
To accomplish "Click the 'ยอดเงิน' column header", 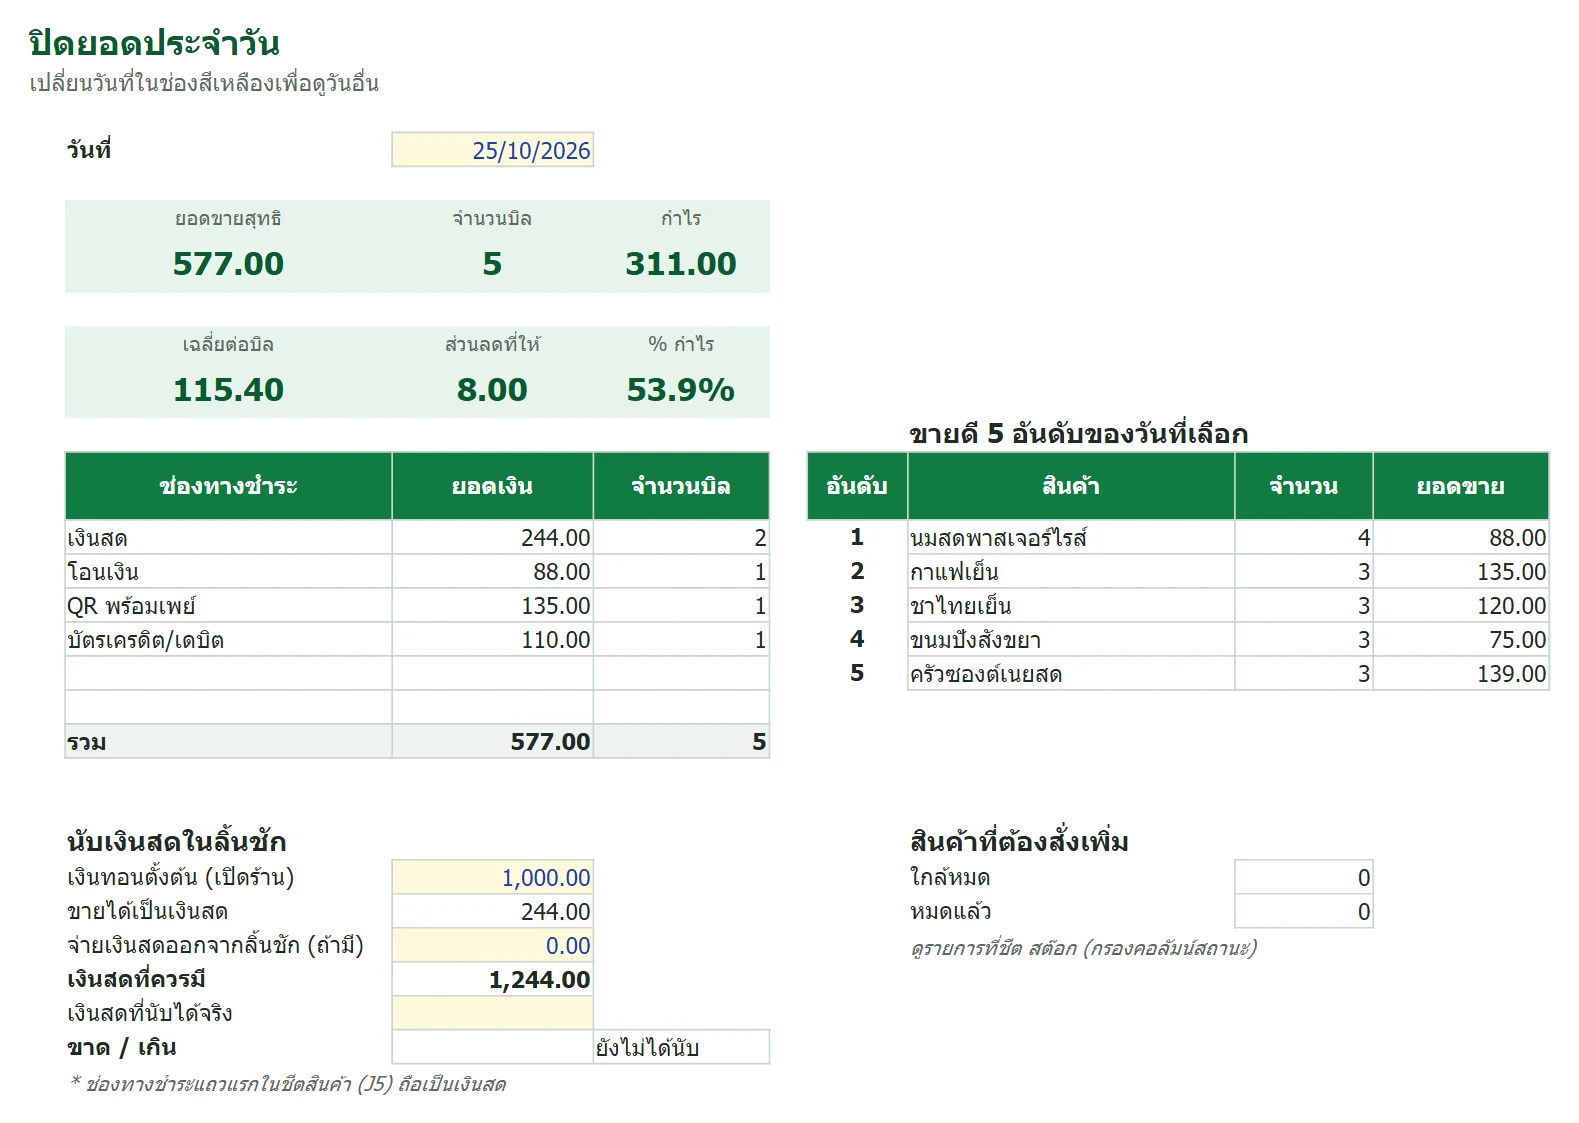I will click(x=492, y=486).
